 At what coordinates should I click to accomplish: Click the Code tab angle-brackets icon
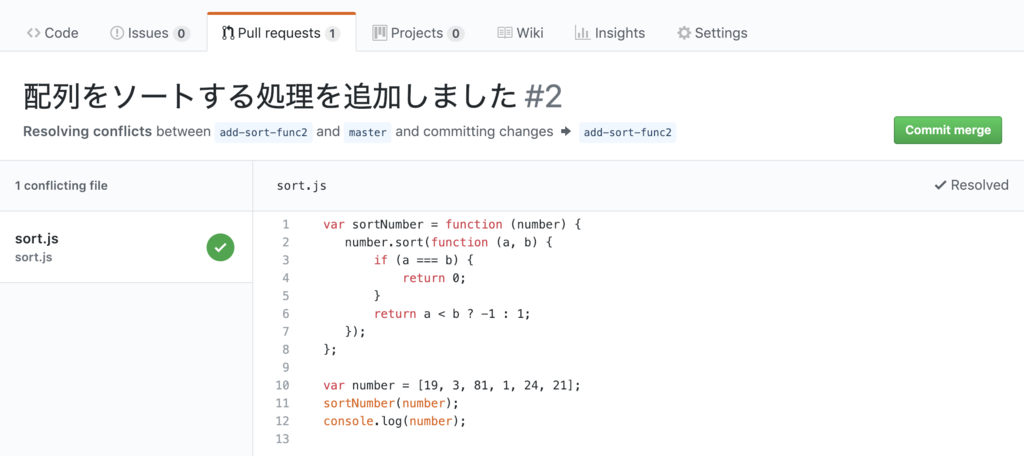[x=33, y=33]
